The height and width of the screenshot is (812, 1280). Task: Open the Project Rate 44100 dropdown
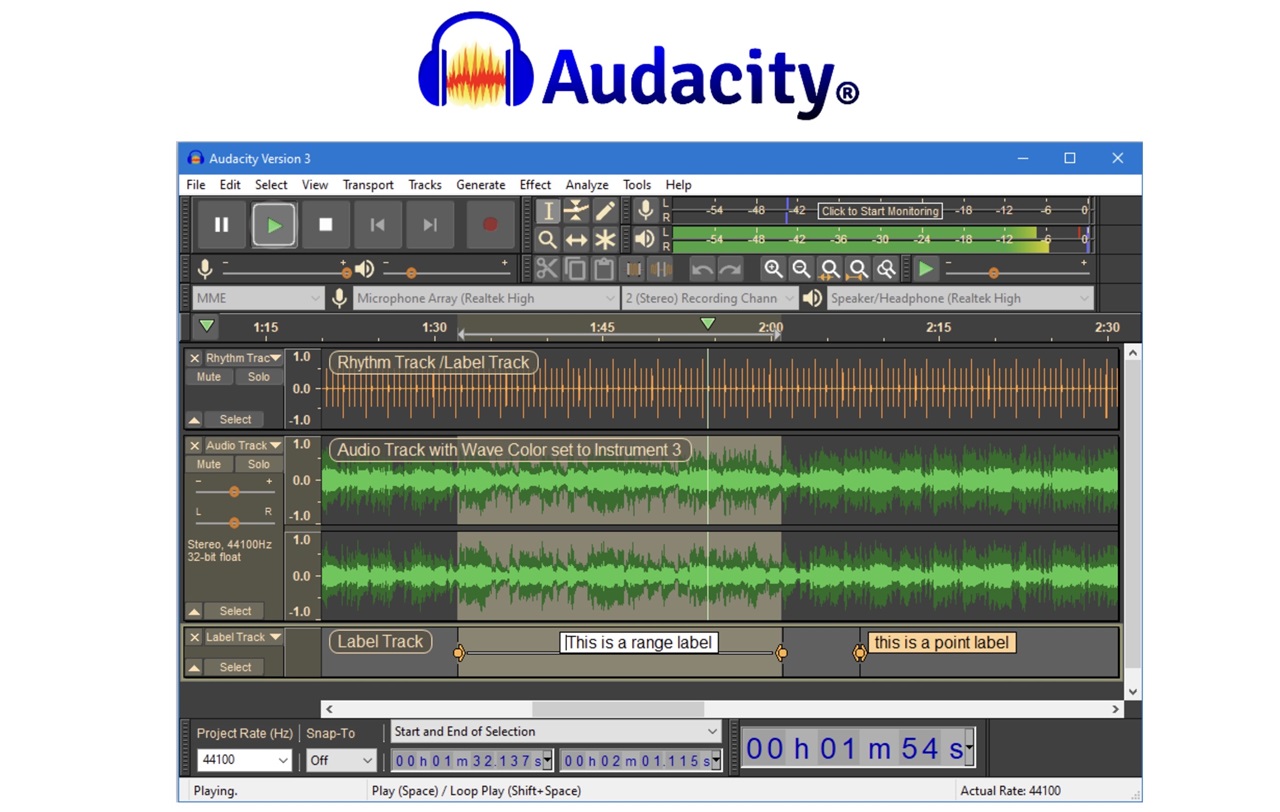(x=244, y=760)
